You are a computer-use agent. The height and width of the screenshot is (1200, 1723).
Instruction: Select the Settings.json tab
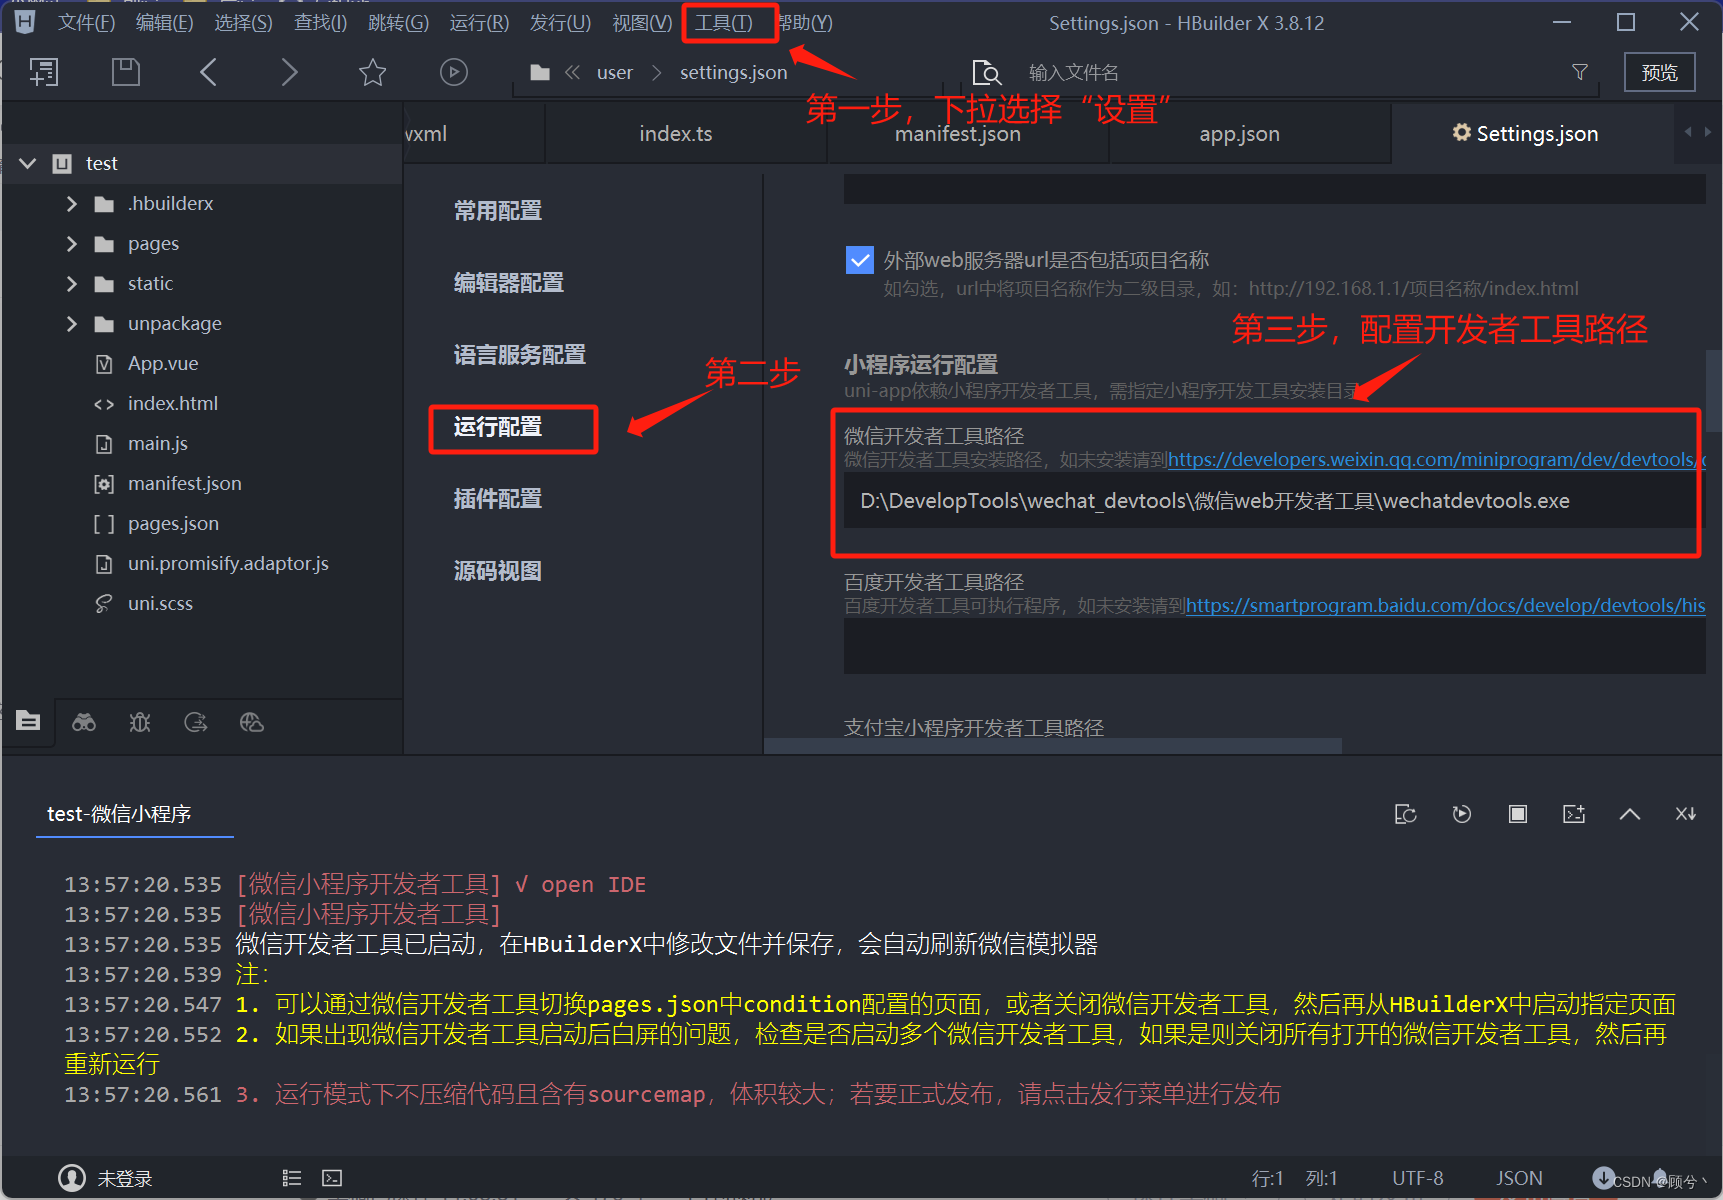point(1532,133)
